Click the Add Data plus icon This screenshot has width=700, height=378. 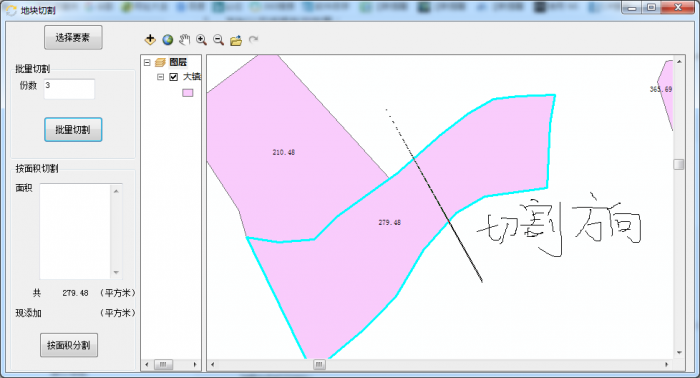(x=150, y=40)
